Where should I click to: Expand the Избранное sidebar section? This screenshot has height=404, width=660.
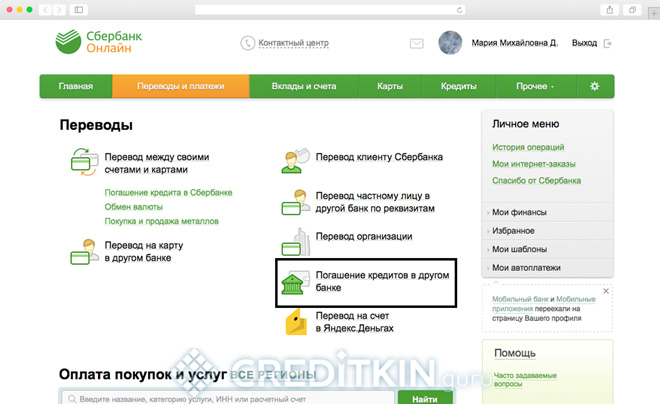516,231
